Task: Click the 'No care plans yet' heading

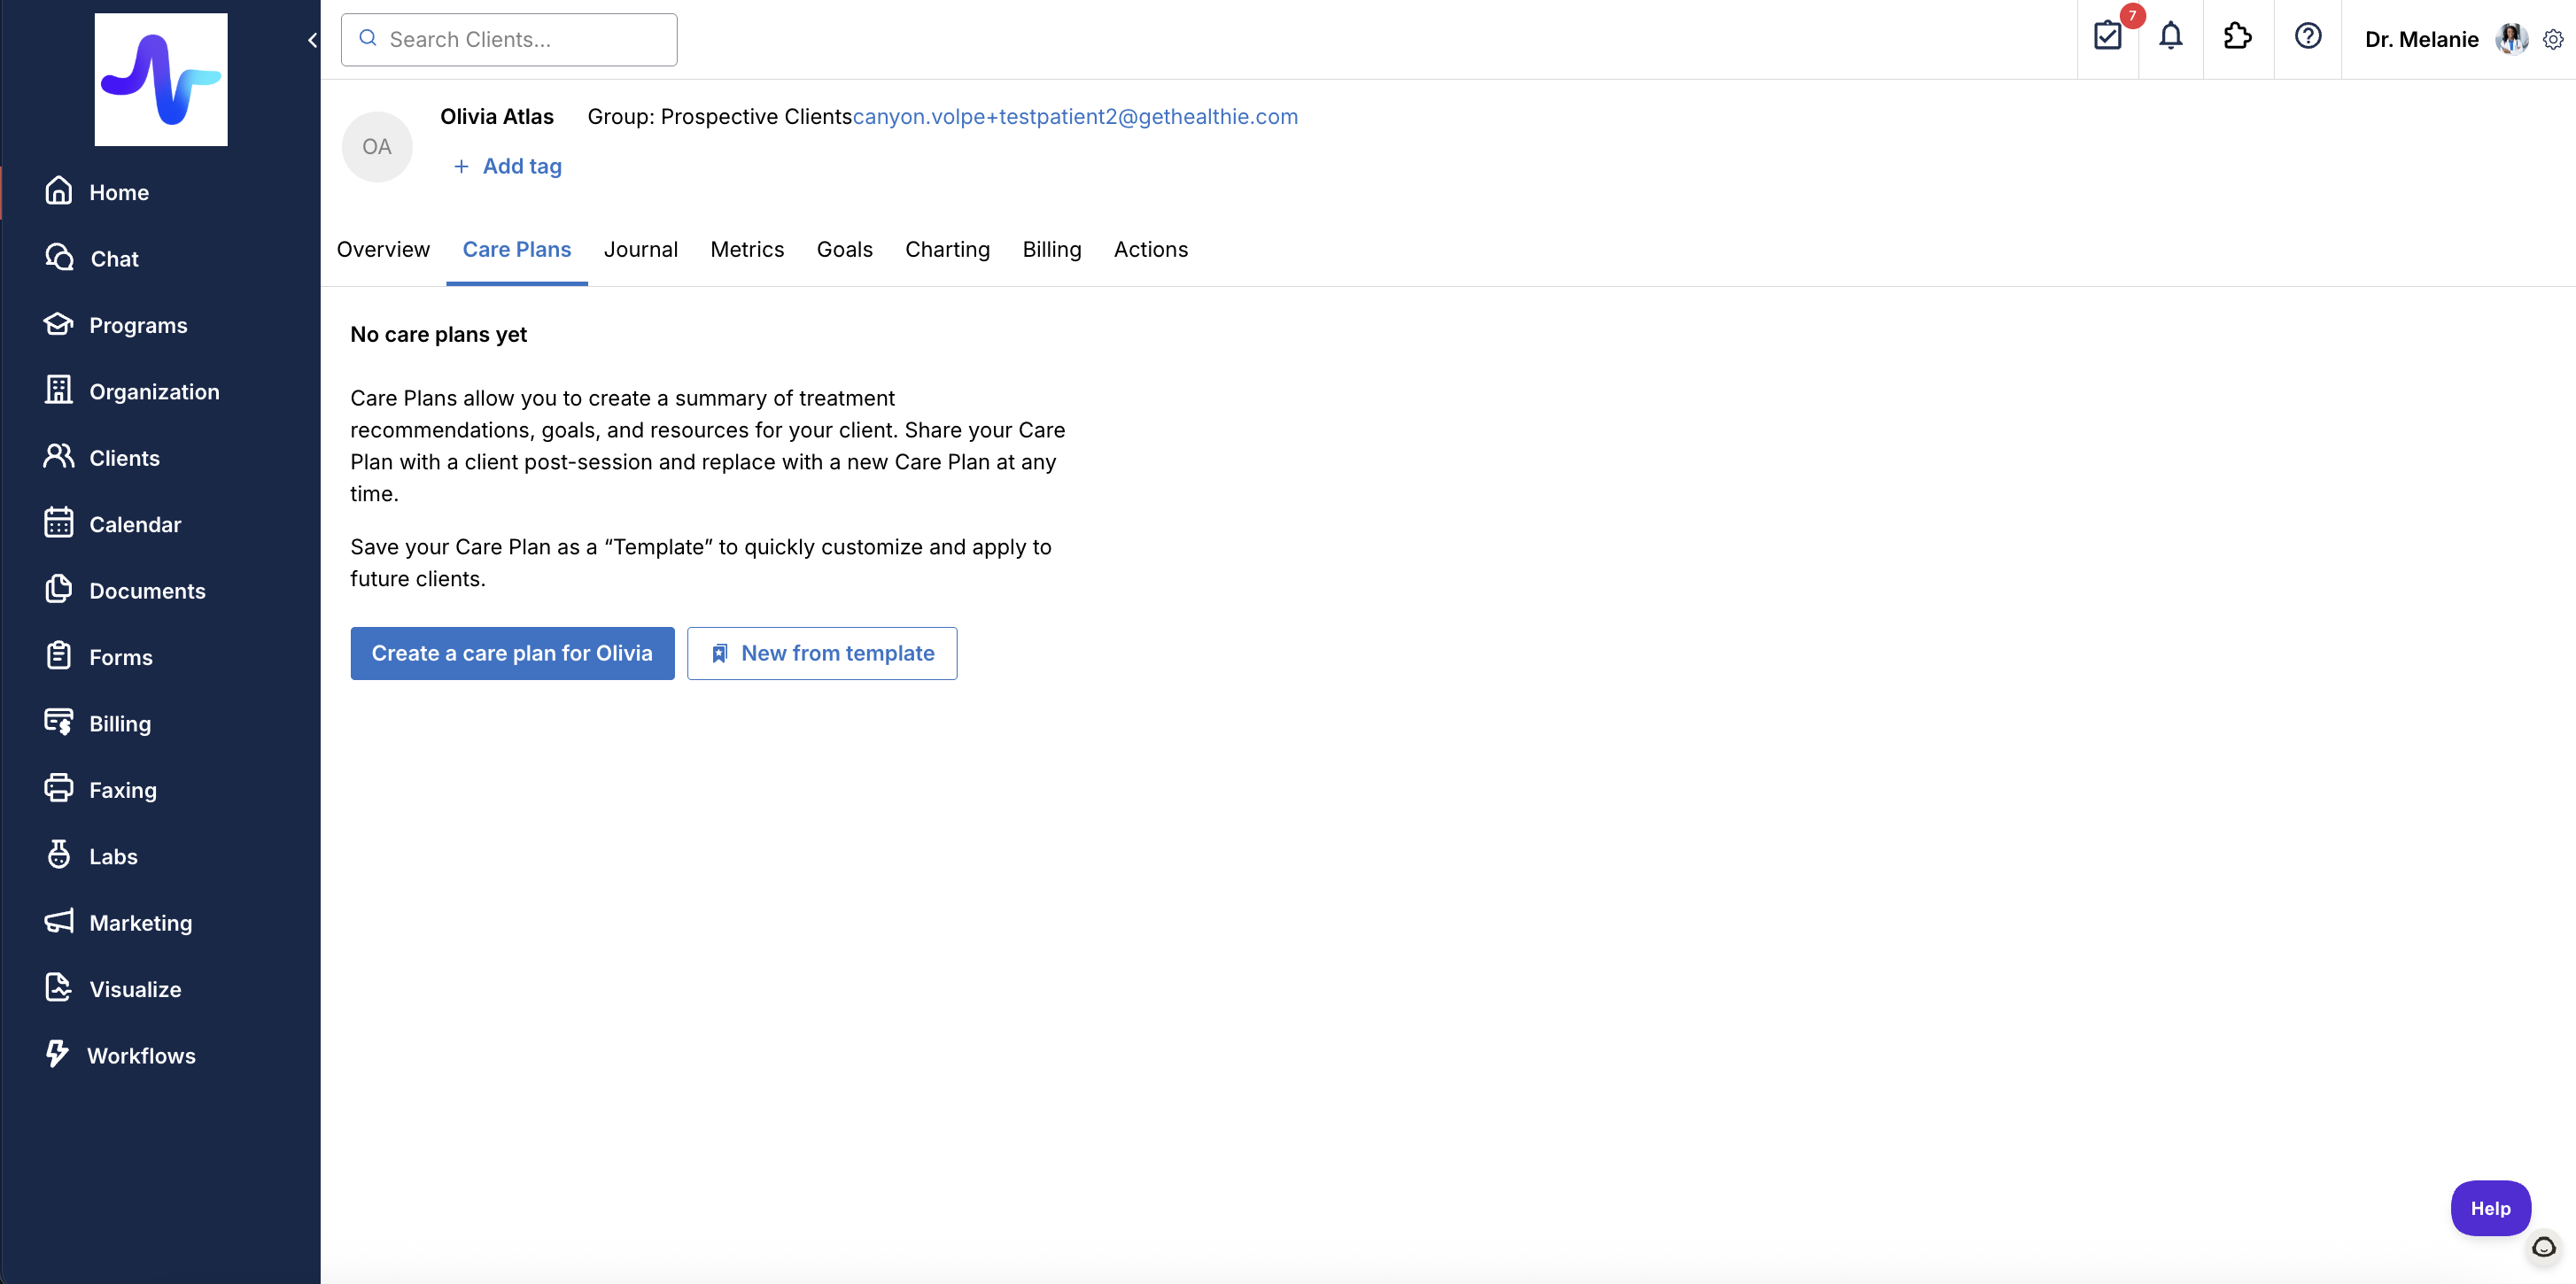Action: [x=438, y=334]
